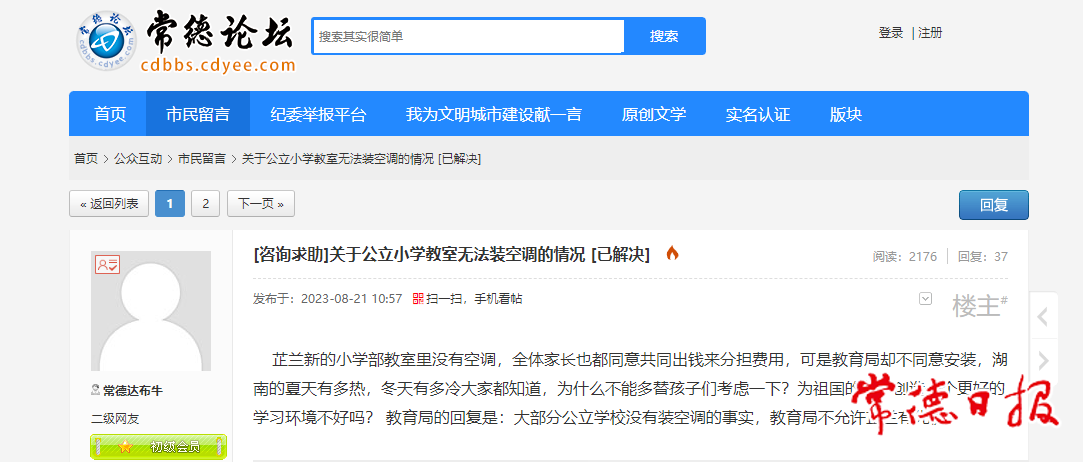Click the 返回列表 back-to-list button
Screen dimensions: 1083x462
109,204
